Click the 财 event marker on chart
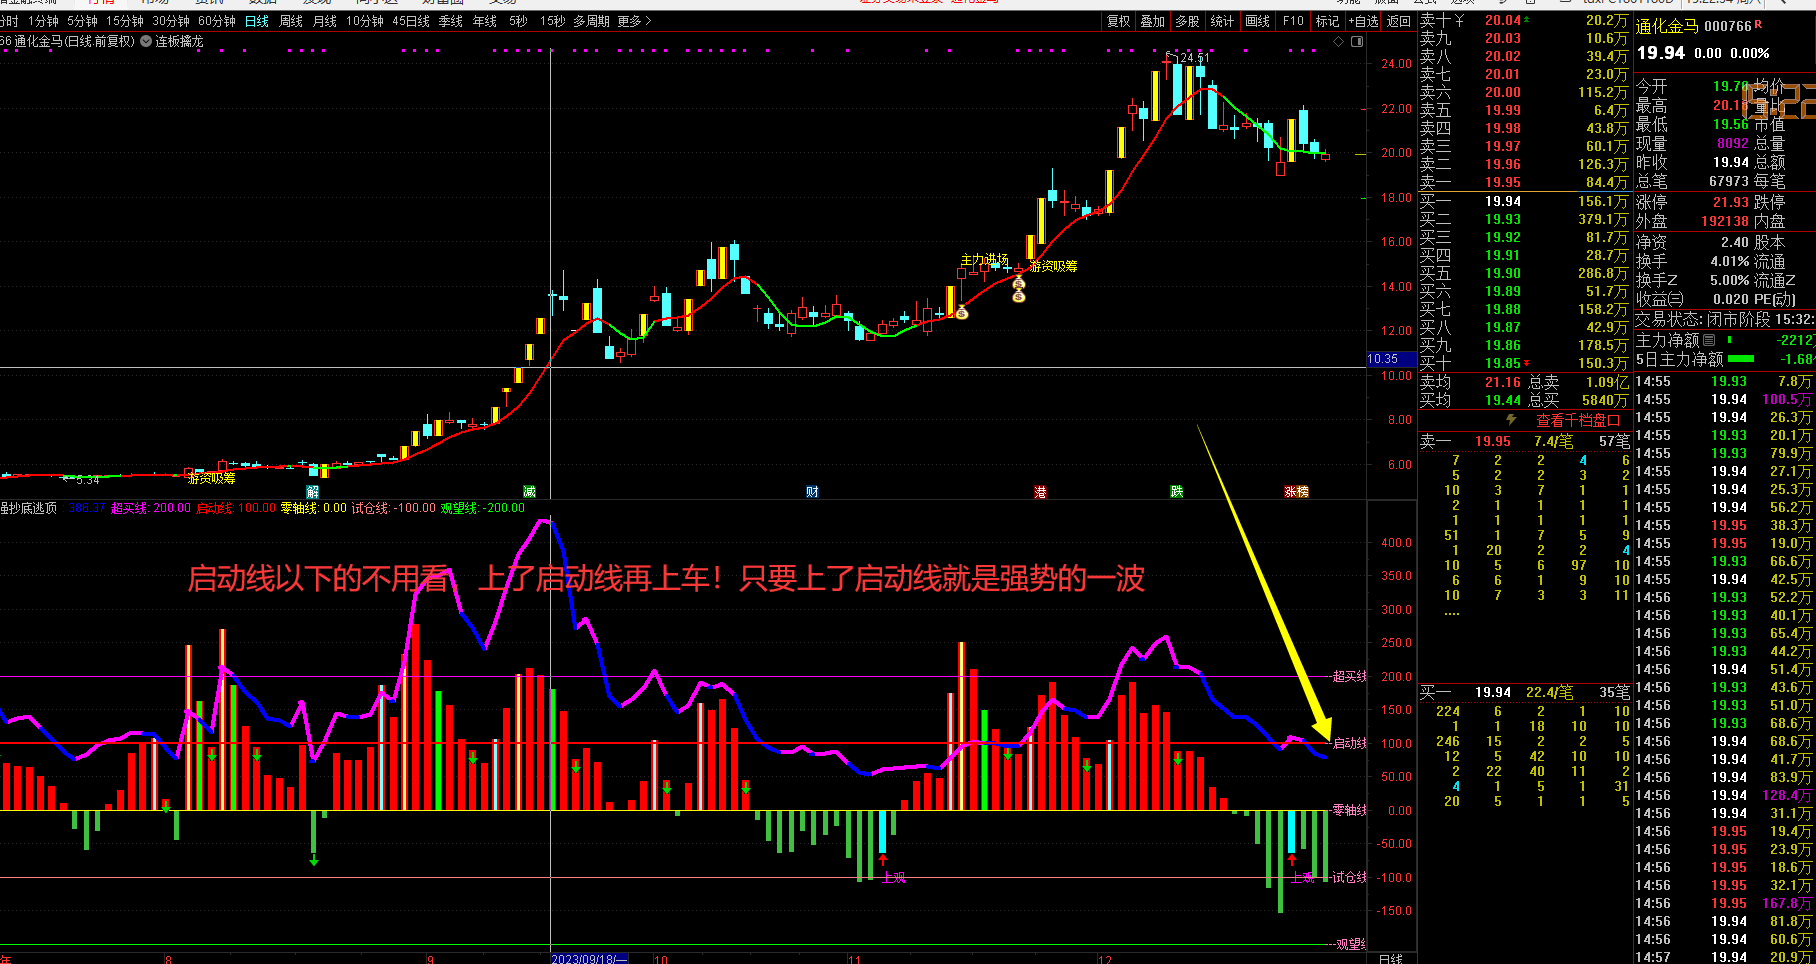The width and height of the screenshot is (1816, 964). click(812, 492)
